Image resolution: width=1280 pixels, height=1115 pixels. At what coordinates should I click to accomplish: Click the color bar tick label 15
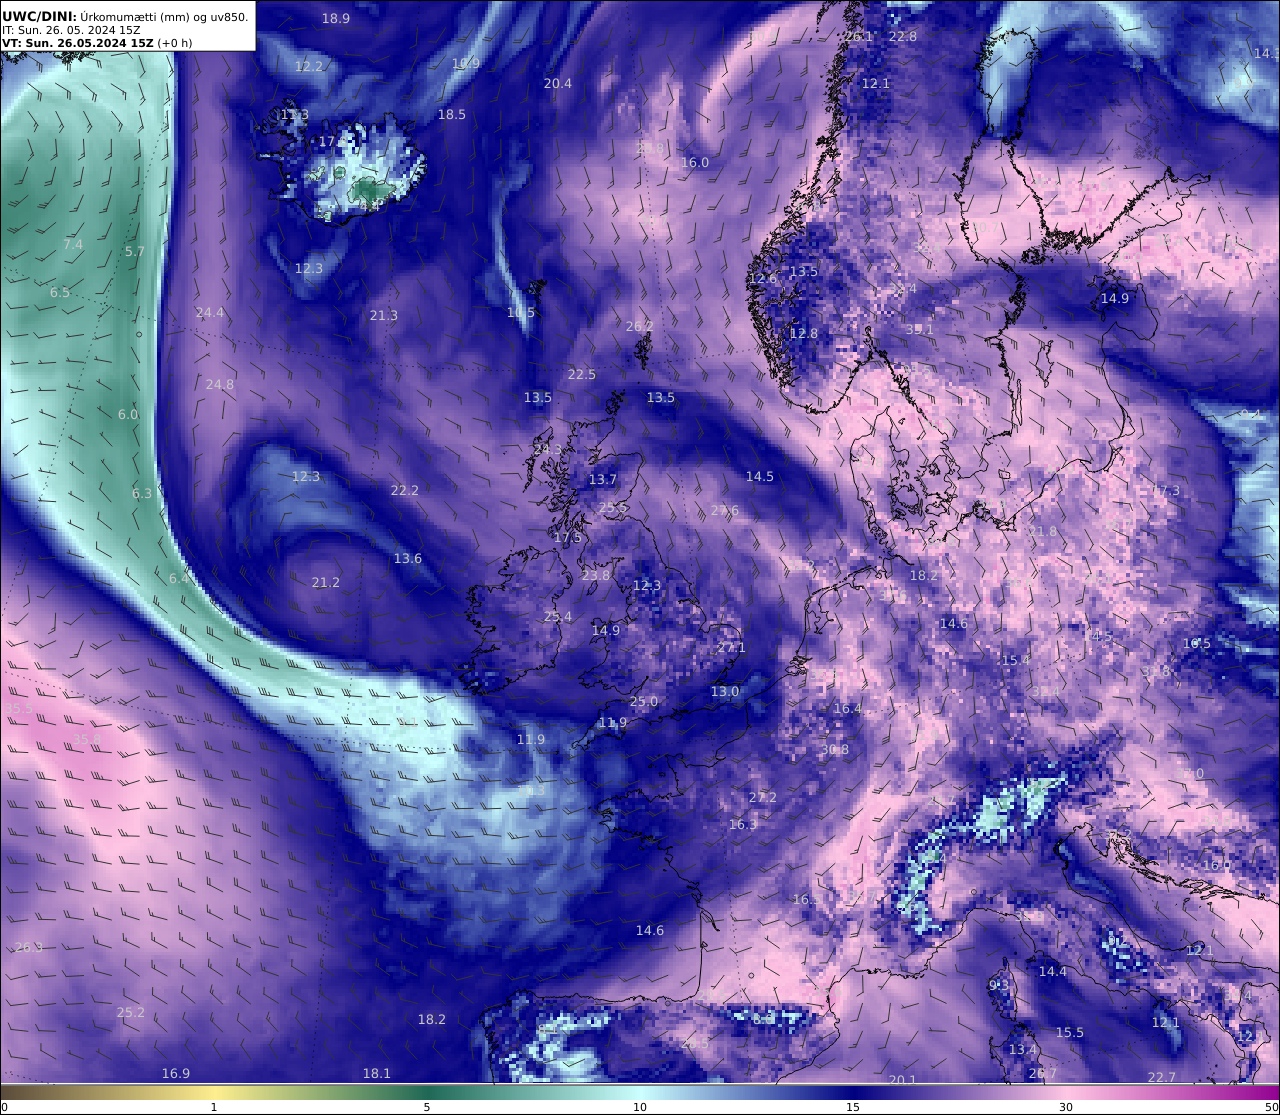(x=853, y=1107)
